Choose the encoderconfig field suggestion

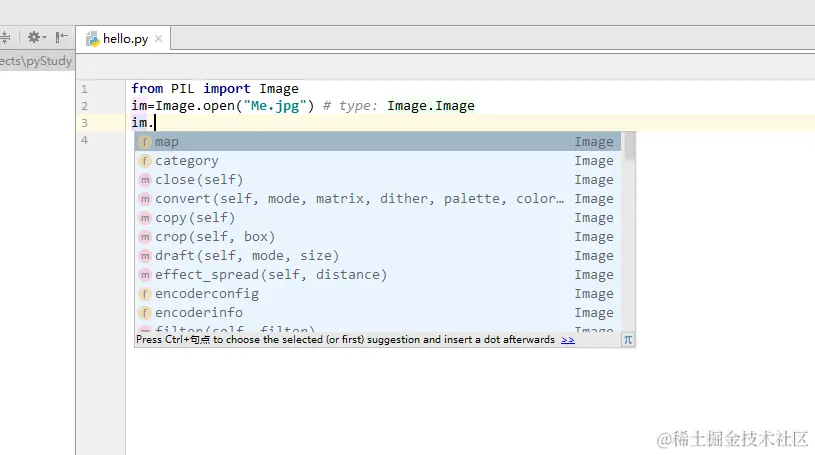click(x=378, y=293)
